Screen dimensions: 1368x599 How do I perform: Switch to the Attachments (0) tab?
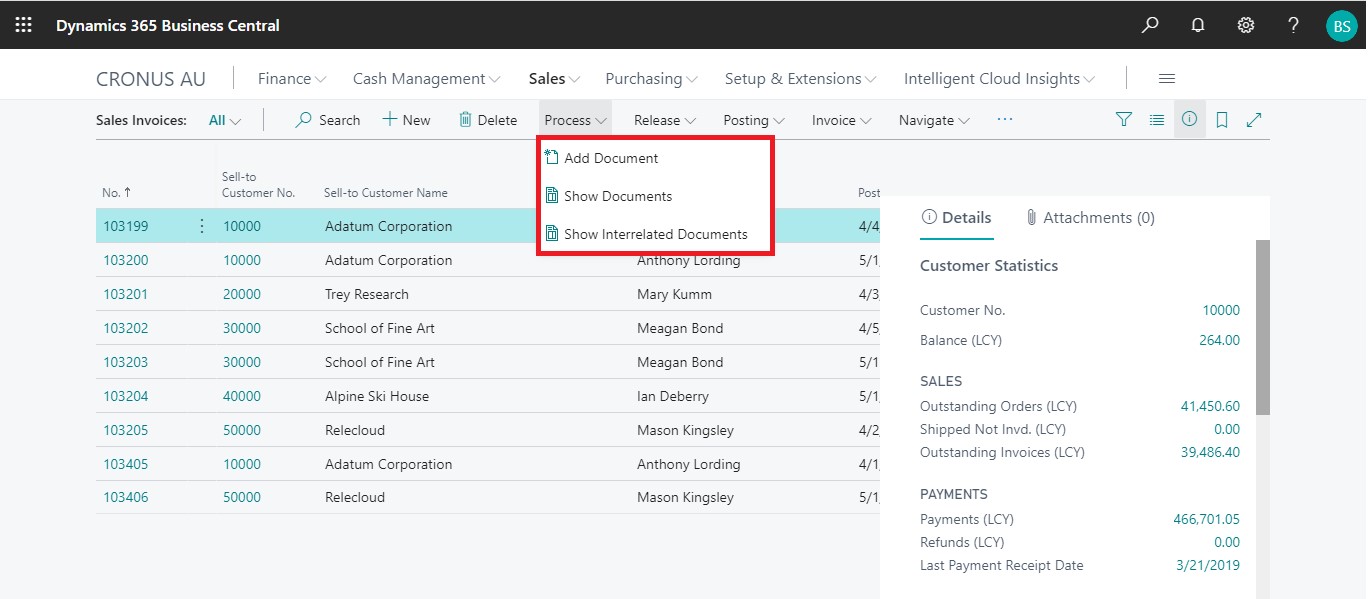pyautogui.click(x=1090, y=218)
